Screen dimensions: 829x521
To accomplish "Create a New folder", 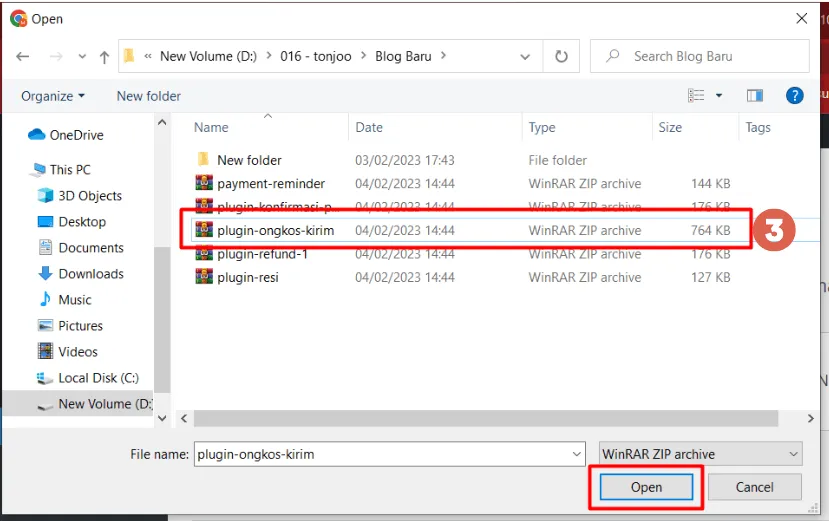I will 149,96.
